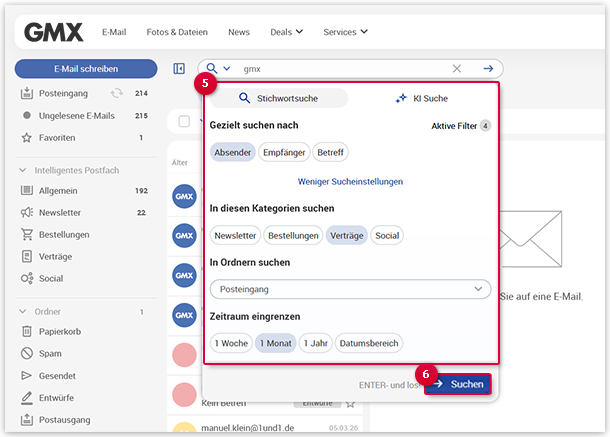This screenshot has height=437, width=610.
Task: Refresh Posteingang with sync icon
Action: 116,93
